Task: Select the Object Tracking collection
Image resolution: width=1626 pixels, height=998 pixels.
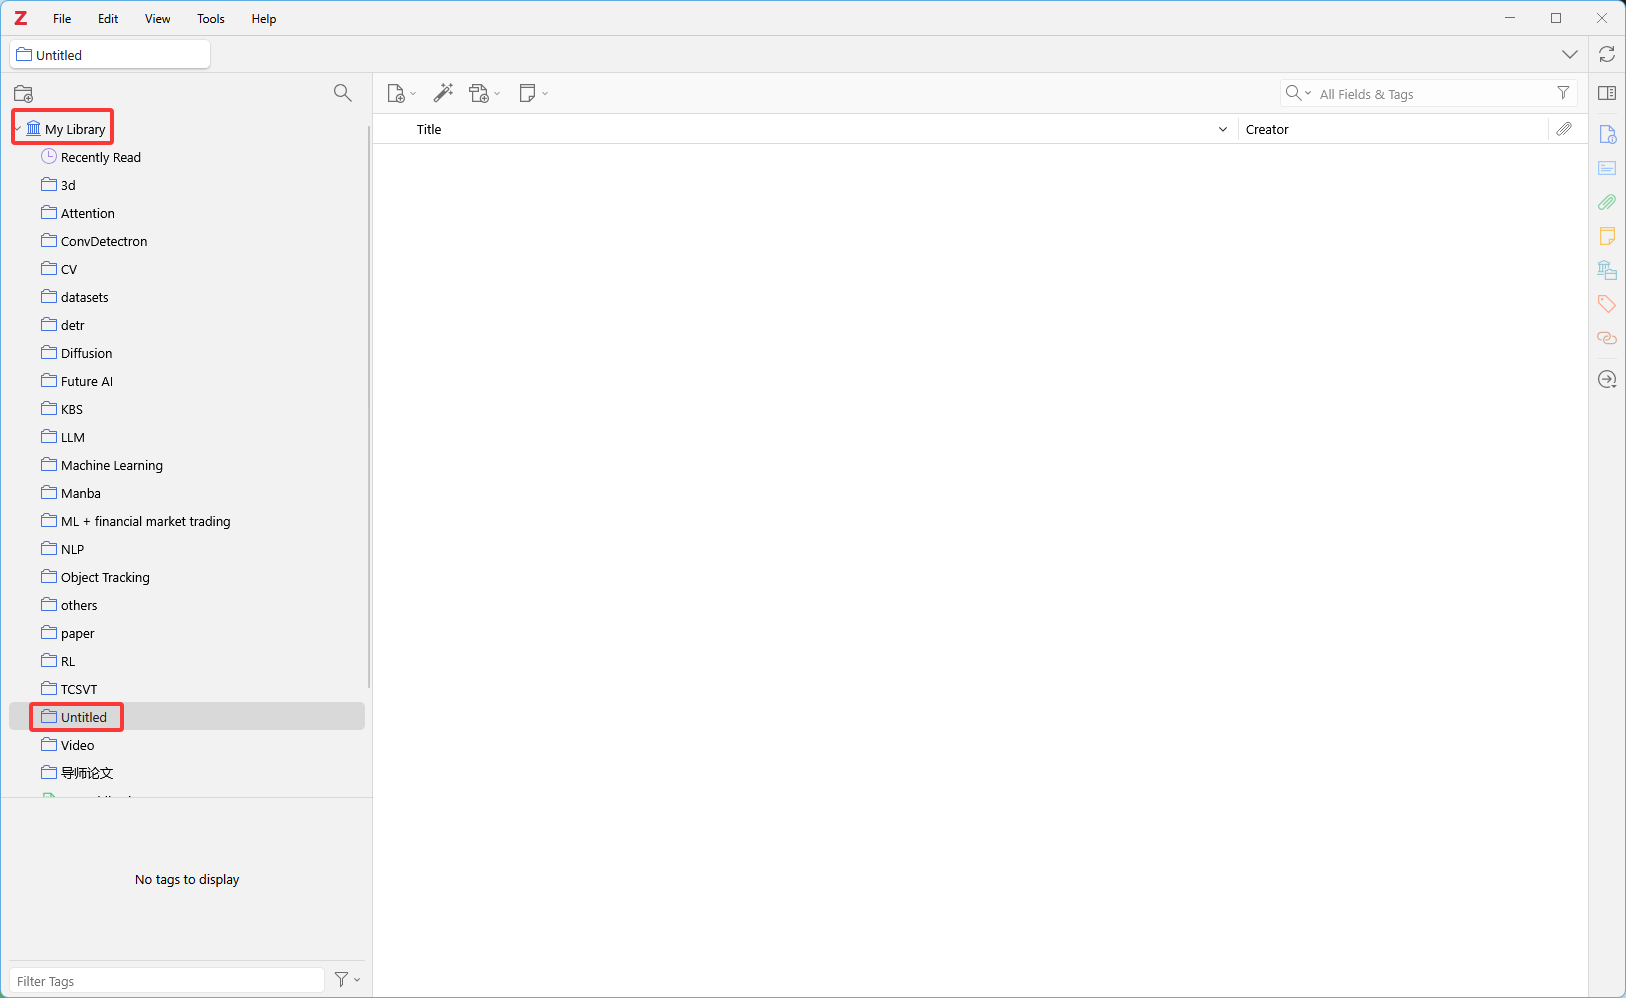Action: coord(187,577)
